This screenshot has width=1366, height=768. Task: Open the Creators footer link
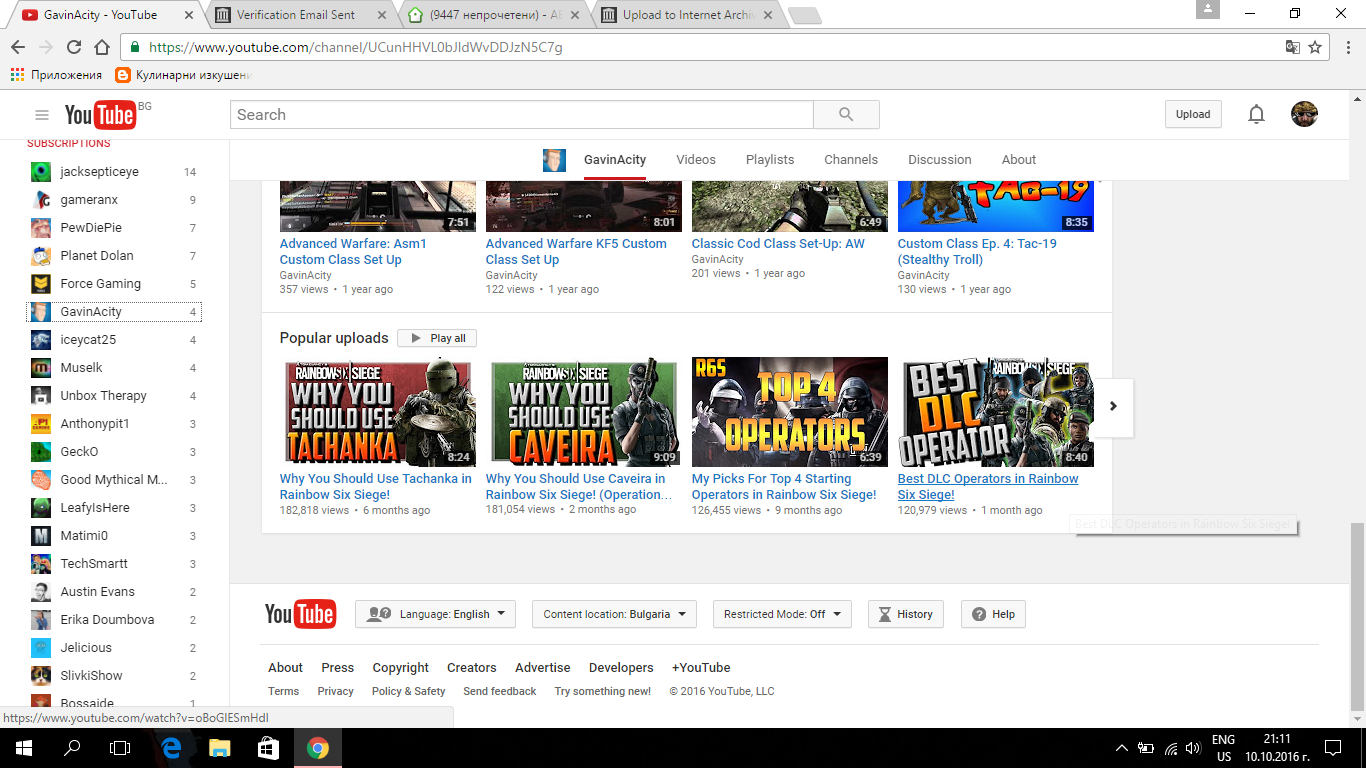[x=472, y=668]
